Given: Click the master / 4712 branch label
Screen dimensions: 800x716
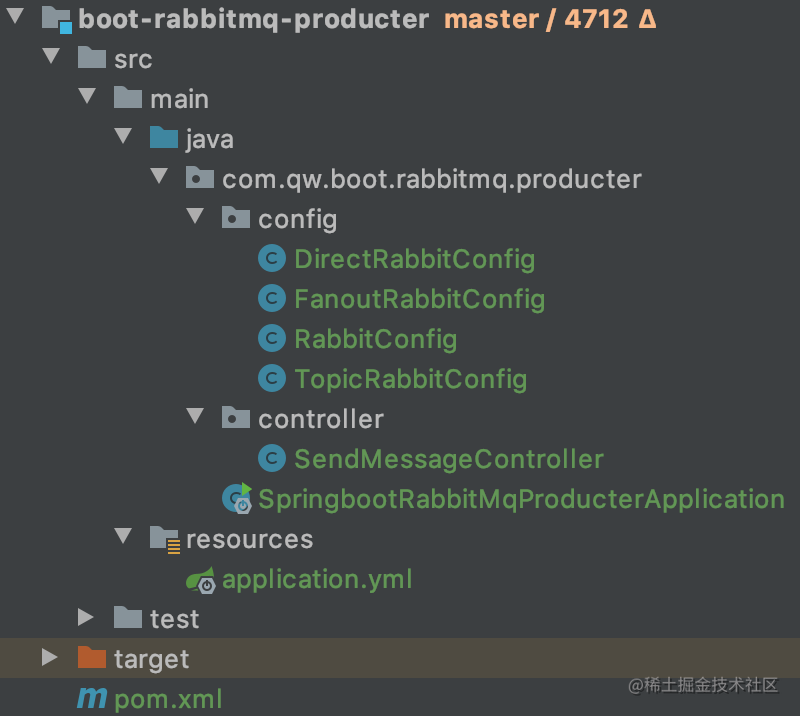Looking at the screenshot, I should tap(549, 19).
